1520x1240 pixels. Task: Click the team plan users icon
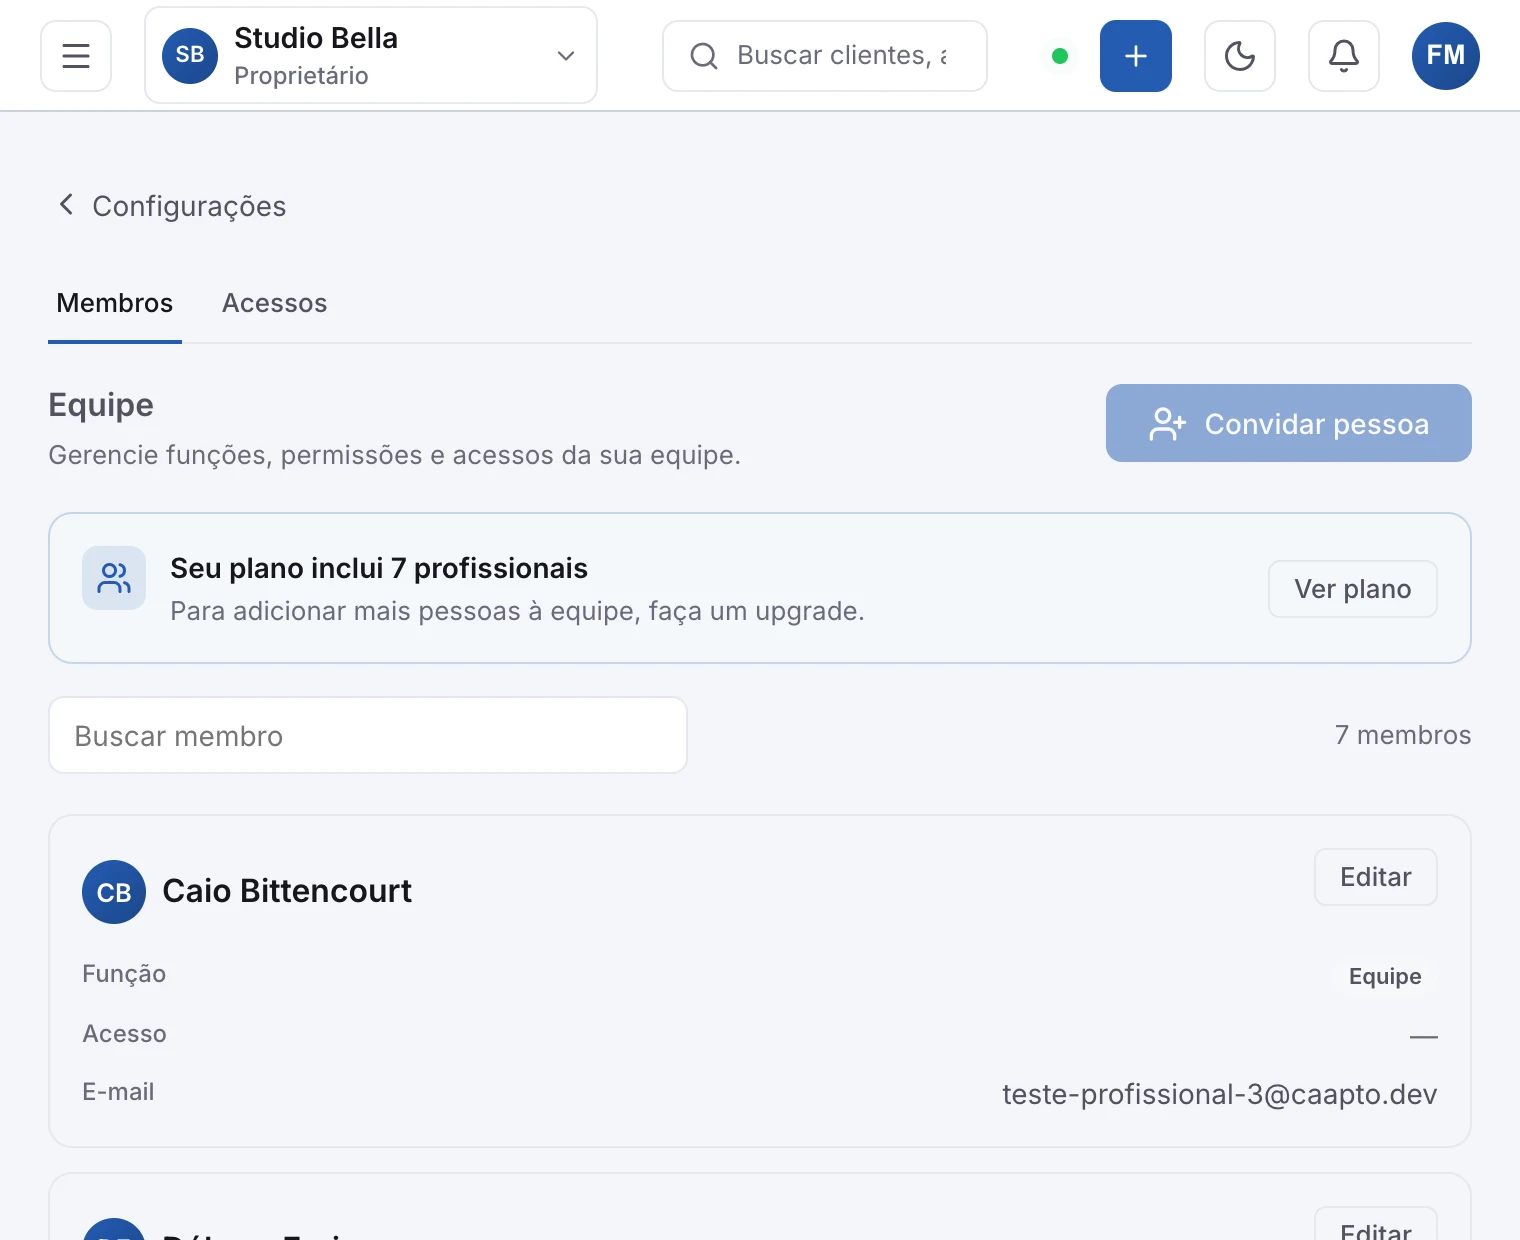114,578
